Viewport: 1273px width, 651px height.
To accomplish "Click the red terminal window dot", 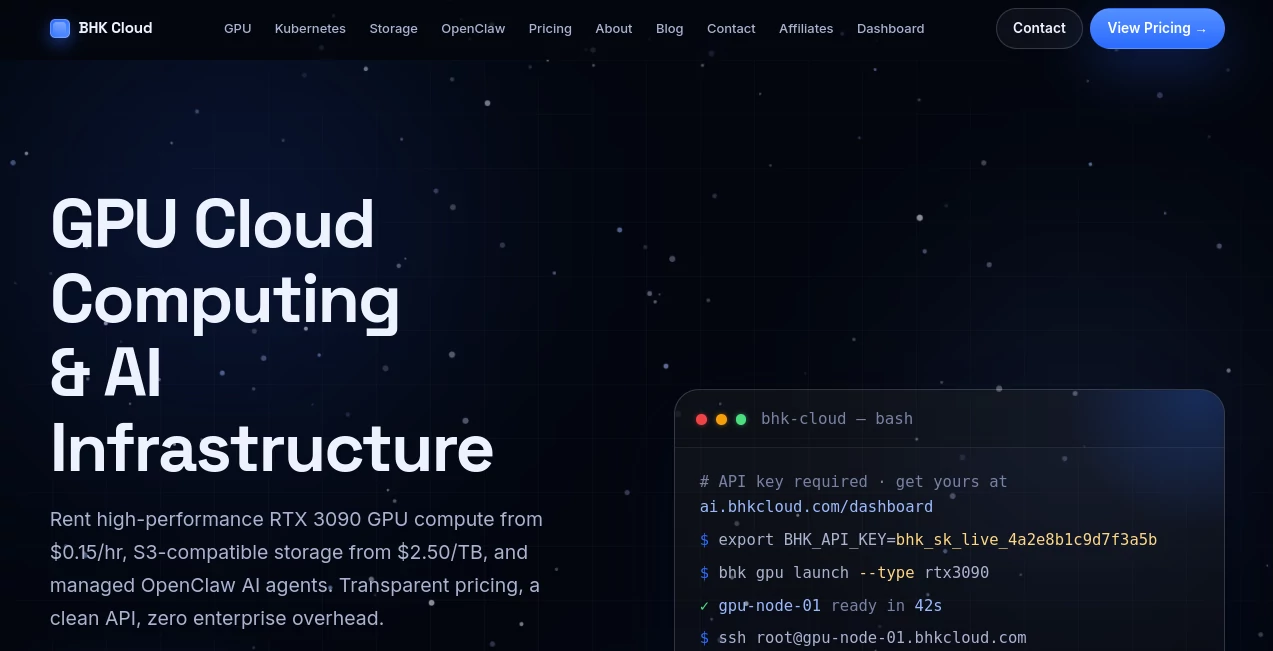I will pos(701,419).
